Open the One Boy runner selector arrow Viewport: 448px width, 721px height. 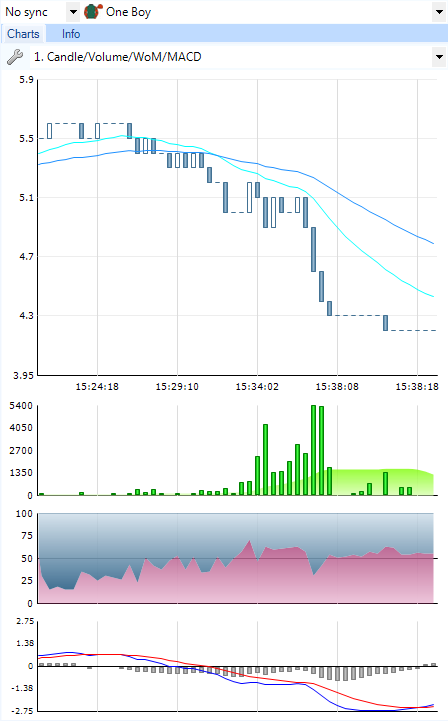(x=439, y=12)
